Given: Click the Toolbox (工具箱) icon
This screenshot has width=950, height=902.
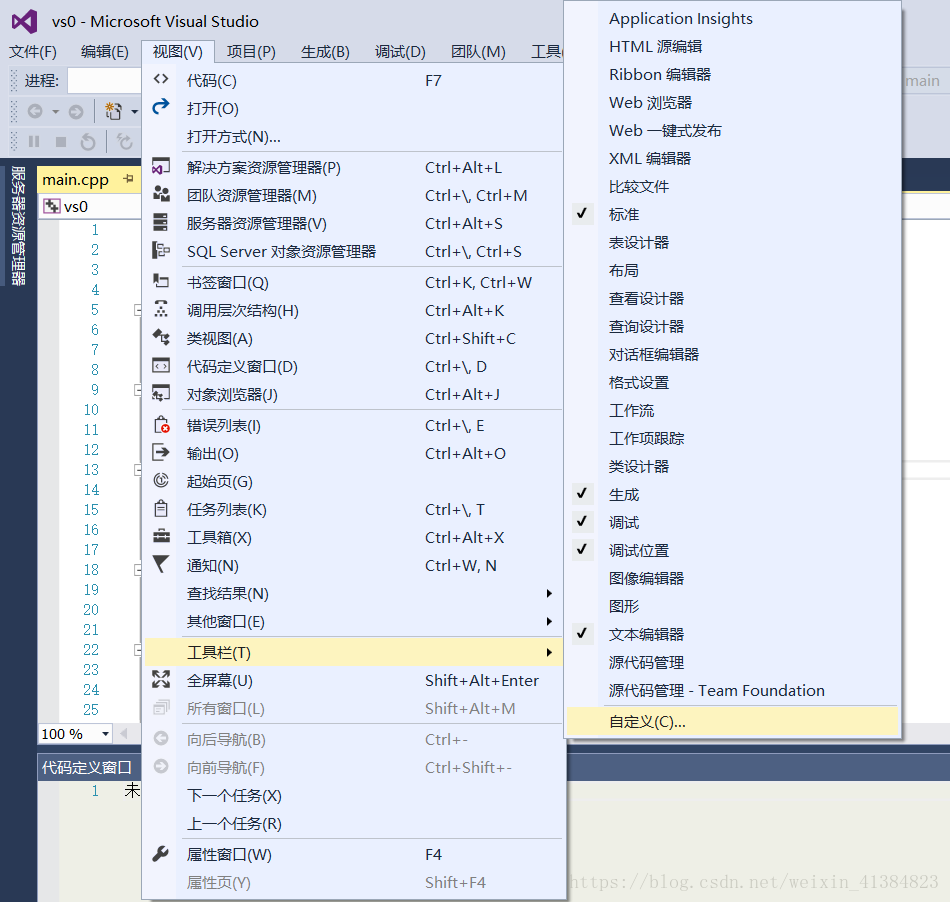Looking at the screenshot, I should (x=161, y=536).
